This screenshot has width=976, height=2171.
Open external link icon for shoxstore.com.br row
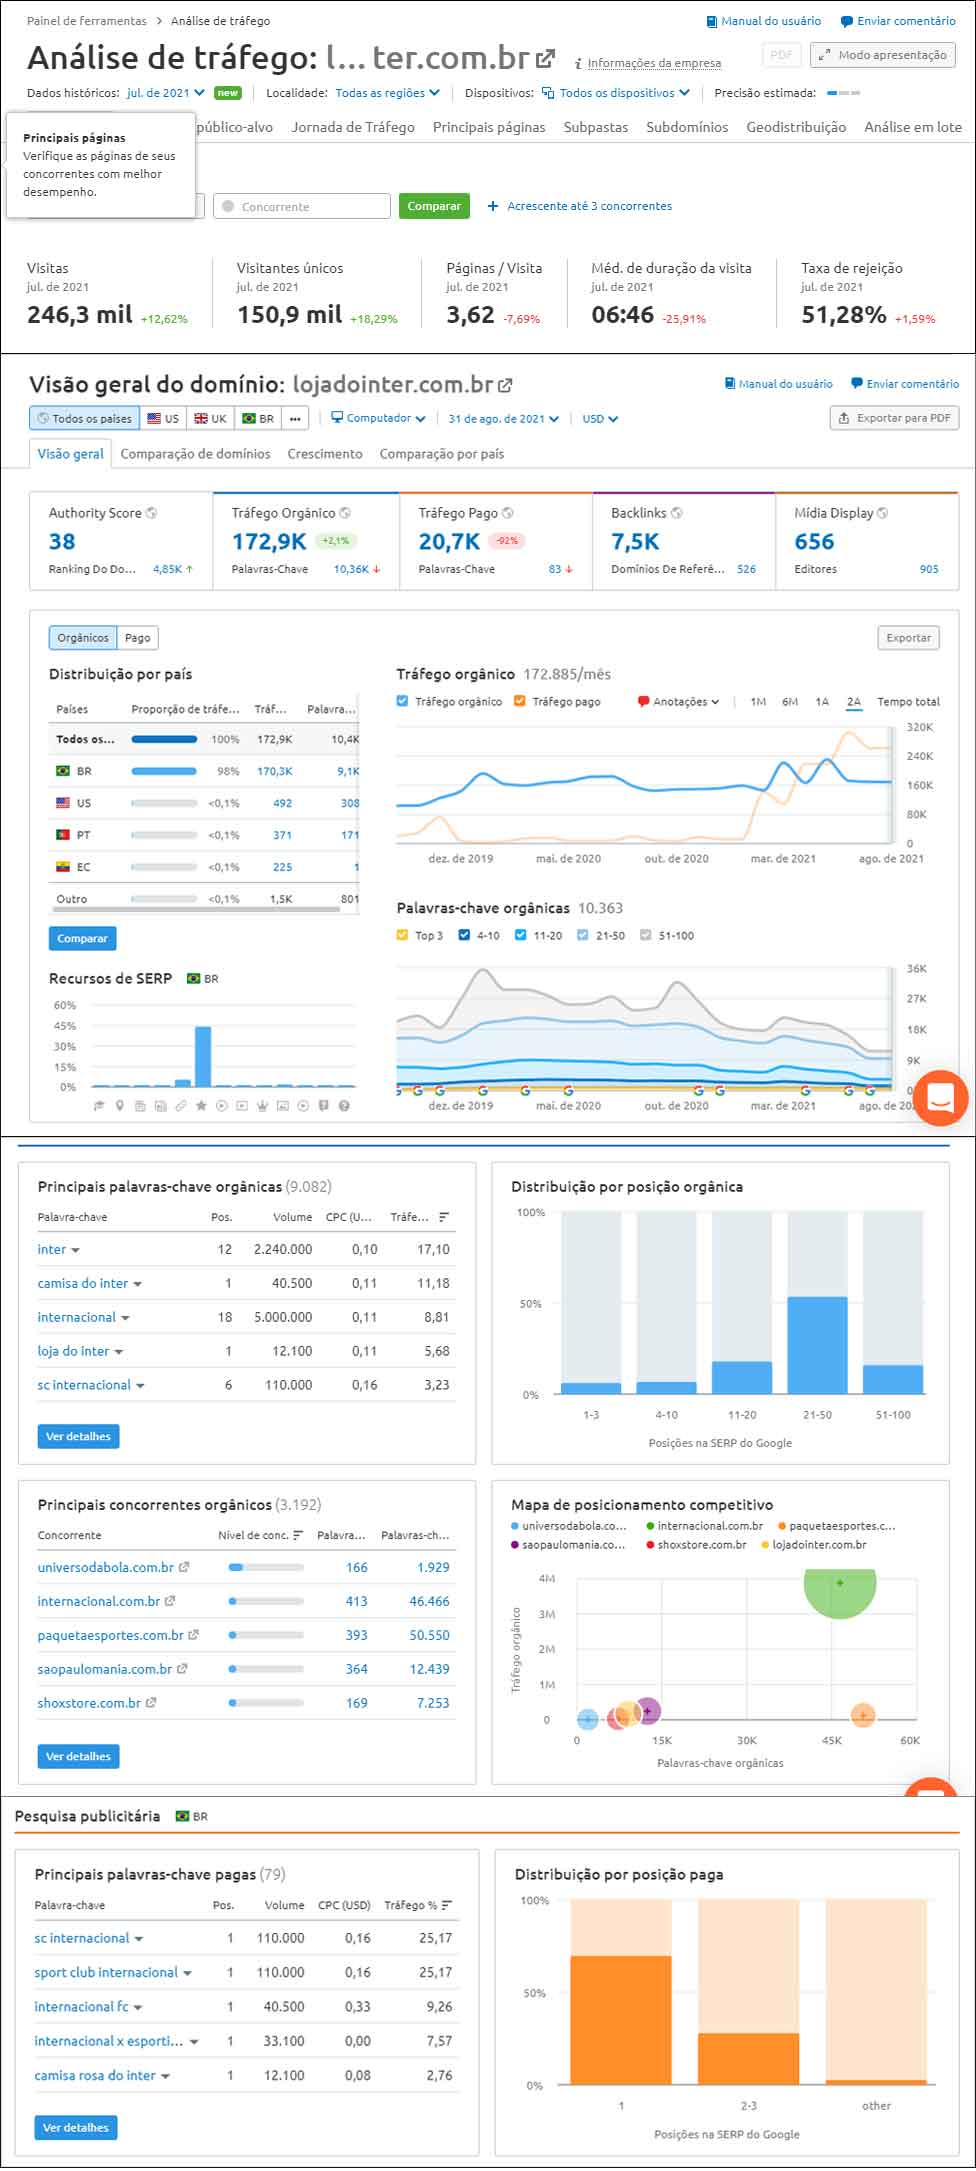click(x=151, y=1703)
